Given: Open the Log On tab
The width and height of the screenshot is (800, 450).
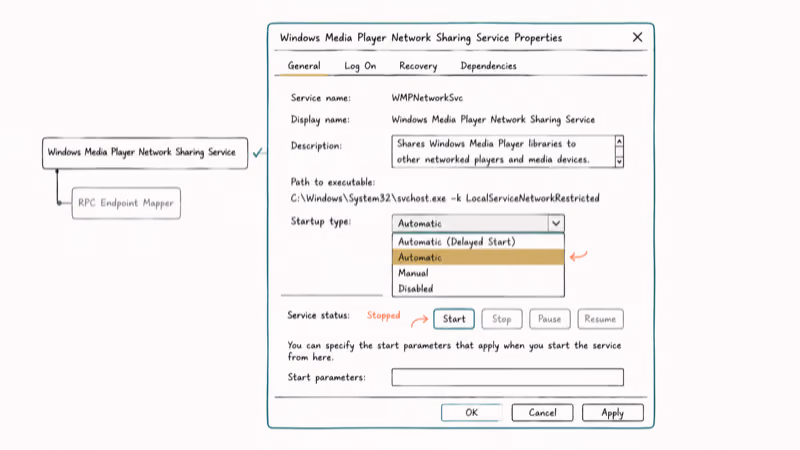Looking at the screenshot, I should pos(360,66).
